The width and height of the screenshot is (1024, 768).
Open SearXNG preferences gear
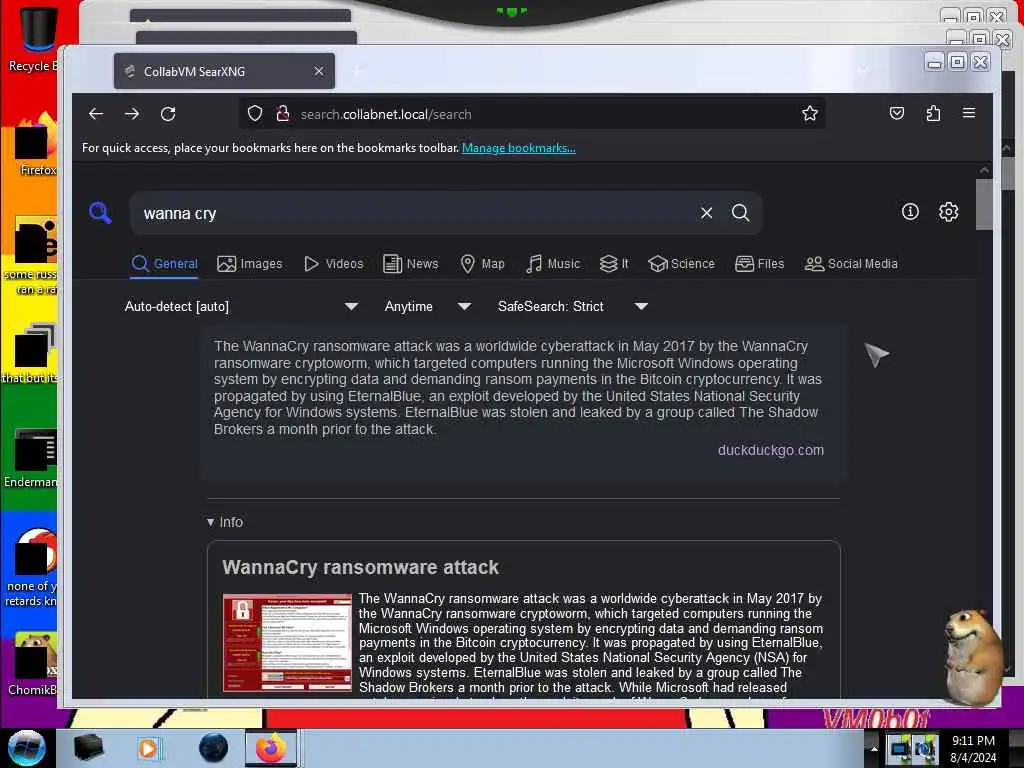(948, 212)
